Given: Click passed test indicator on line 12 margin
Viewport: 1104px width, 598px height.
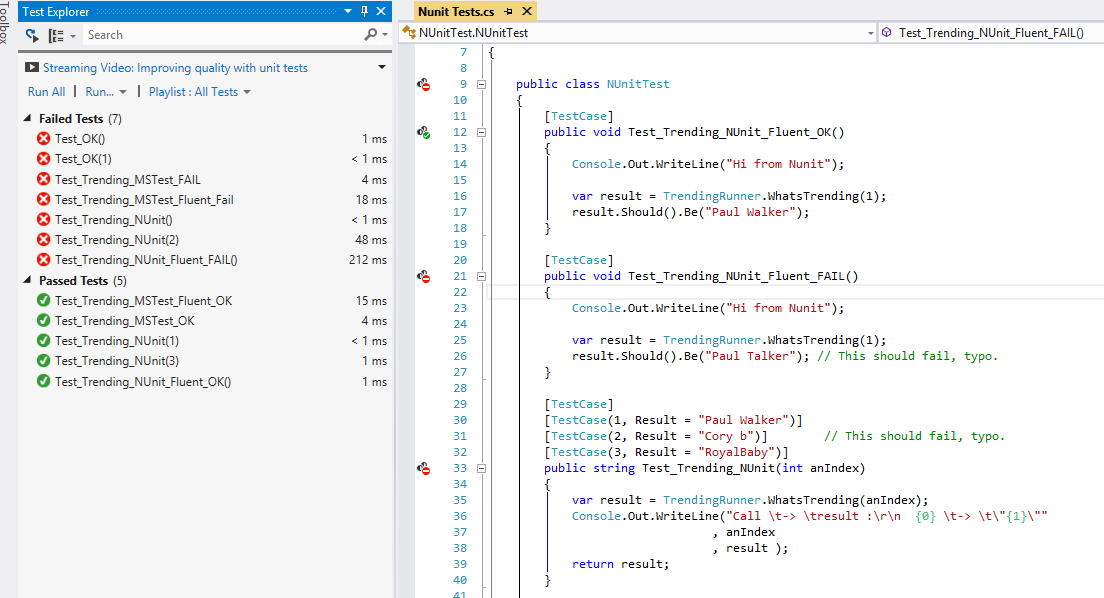Looking at the screenshot, I should [x=424, y=132].
